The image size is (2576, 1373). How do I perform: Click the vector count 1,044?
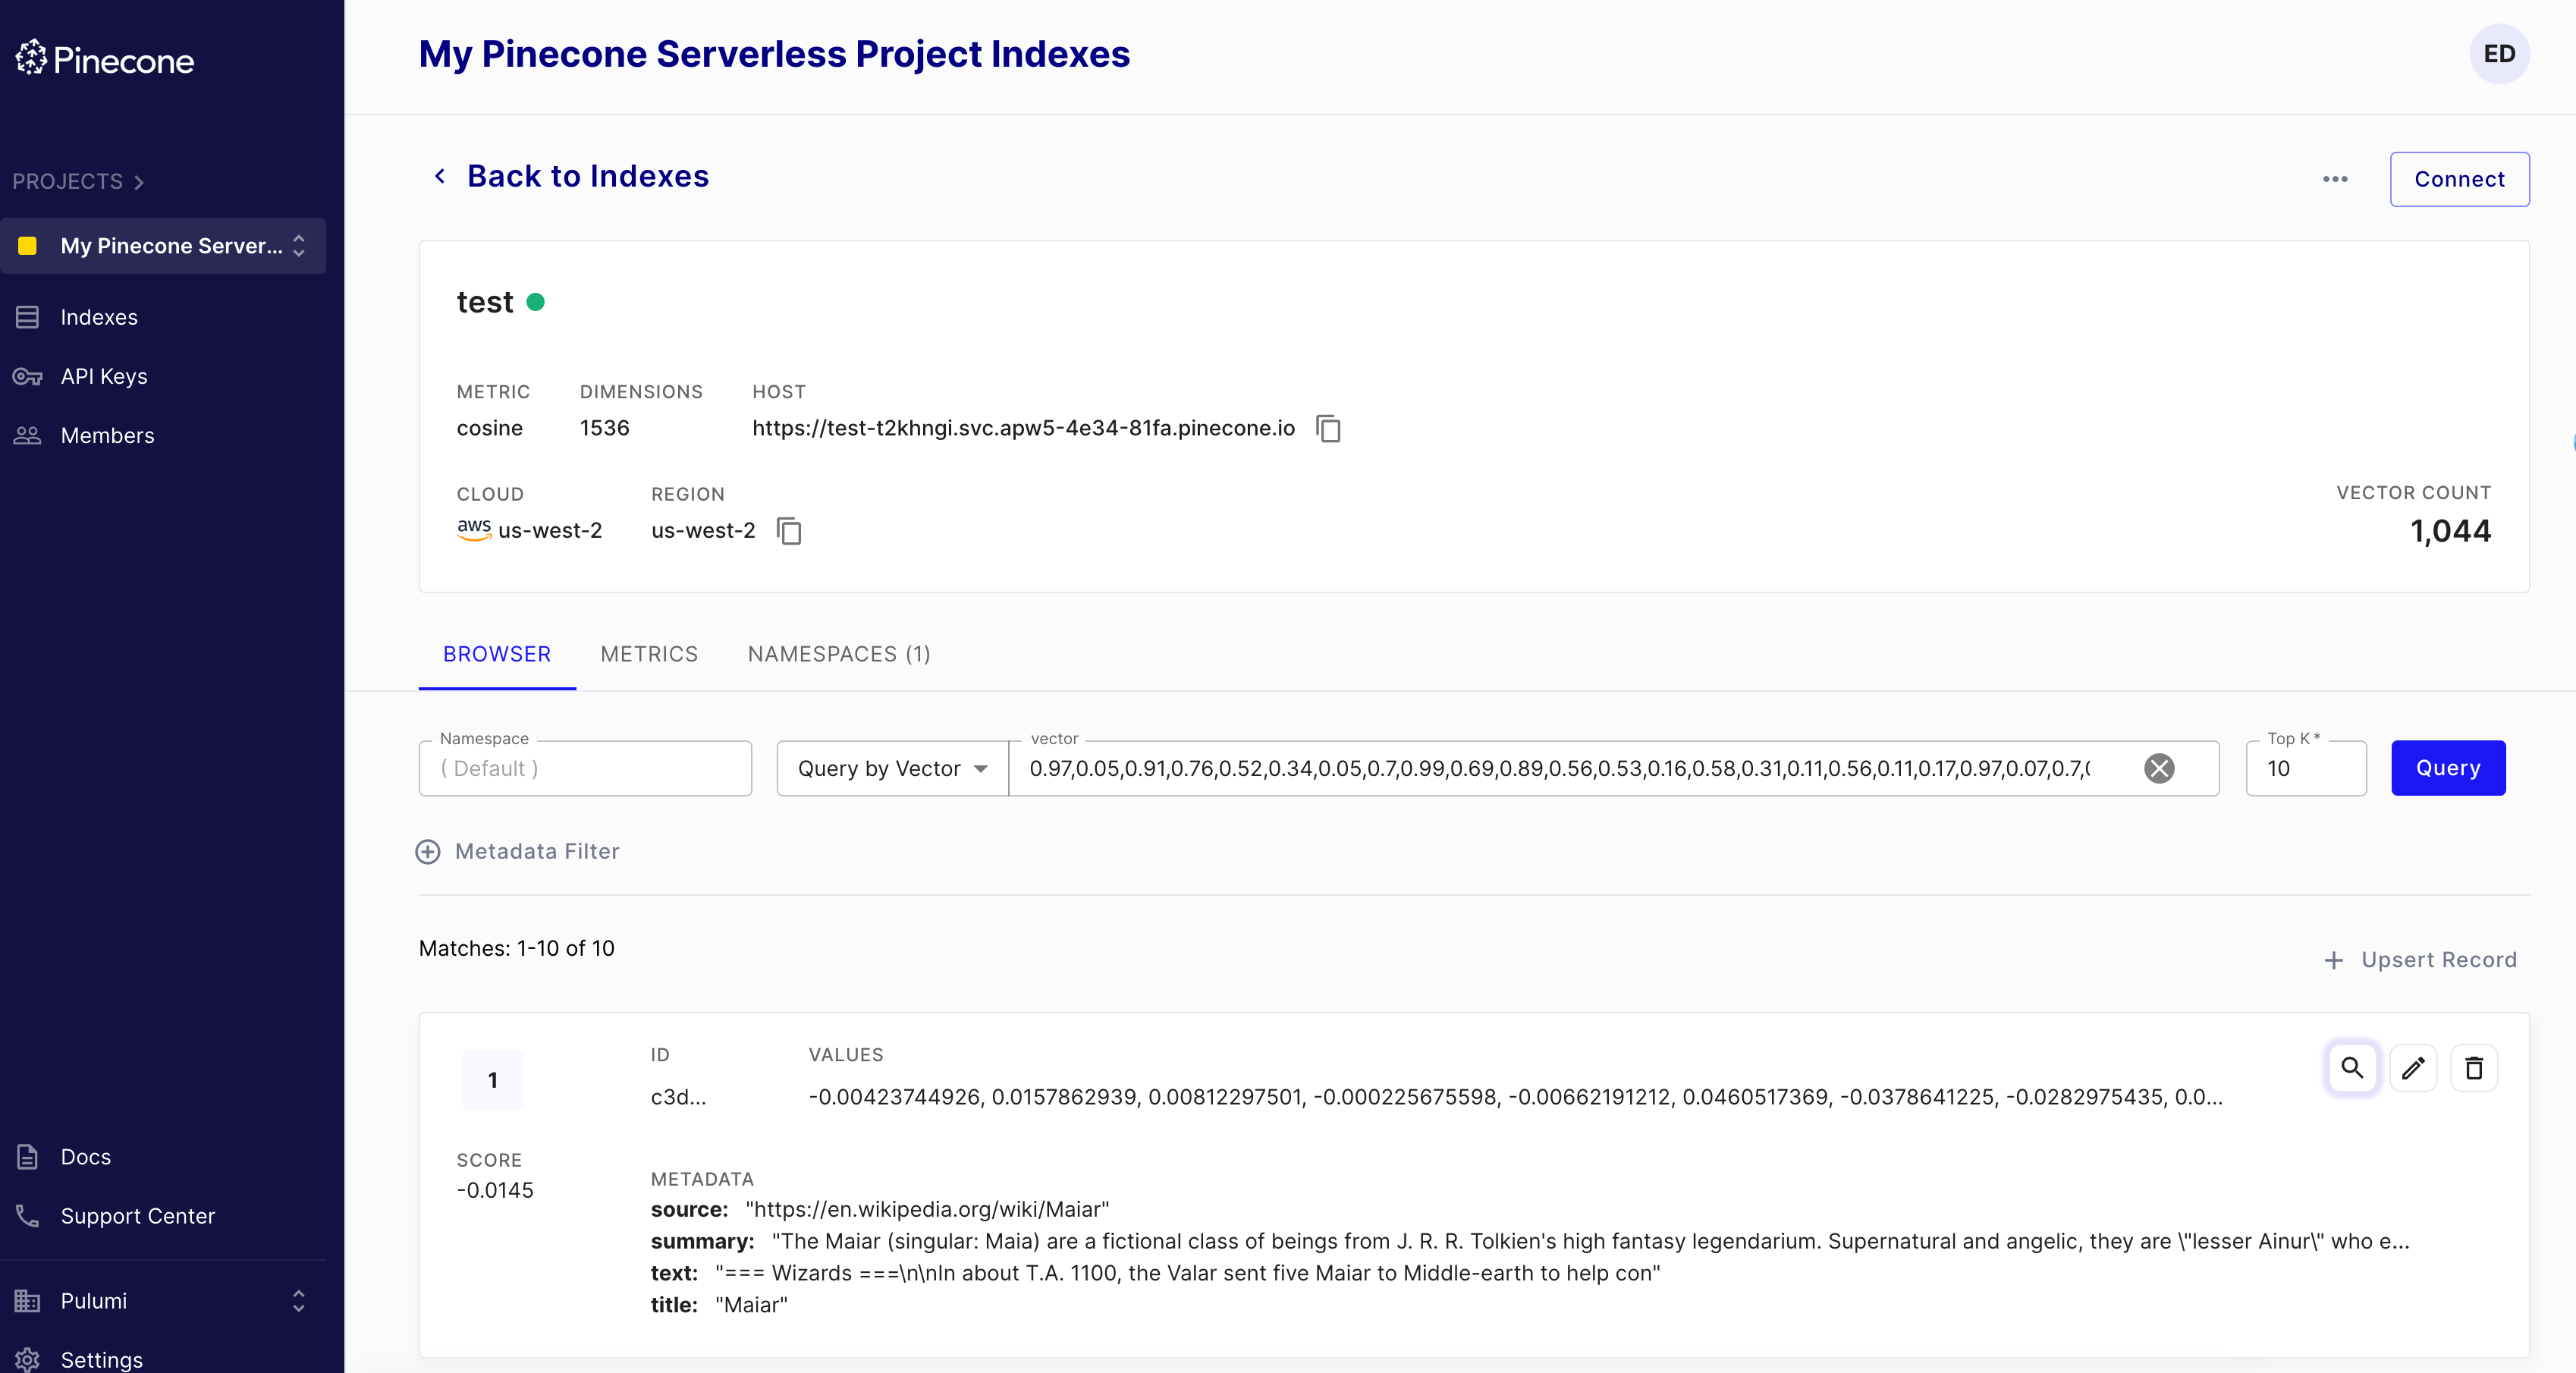[2450, 531]
